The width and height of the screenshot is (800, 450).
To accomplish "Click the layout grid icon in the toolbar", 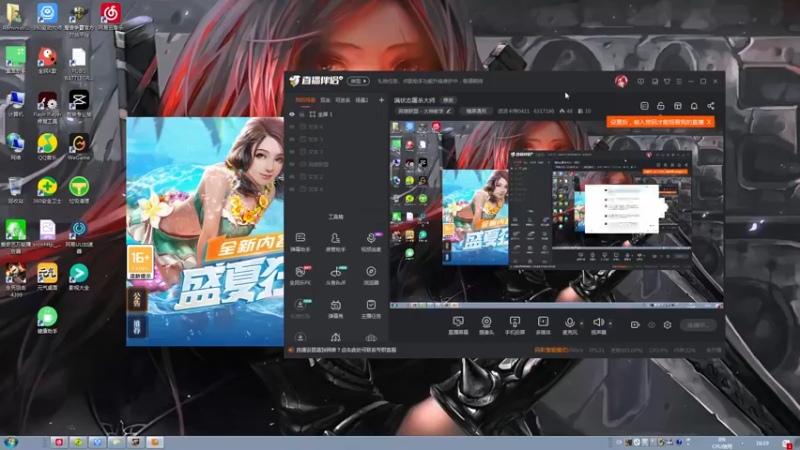I will (x=678, y=106).
